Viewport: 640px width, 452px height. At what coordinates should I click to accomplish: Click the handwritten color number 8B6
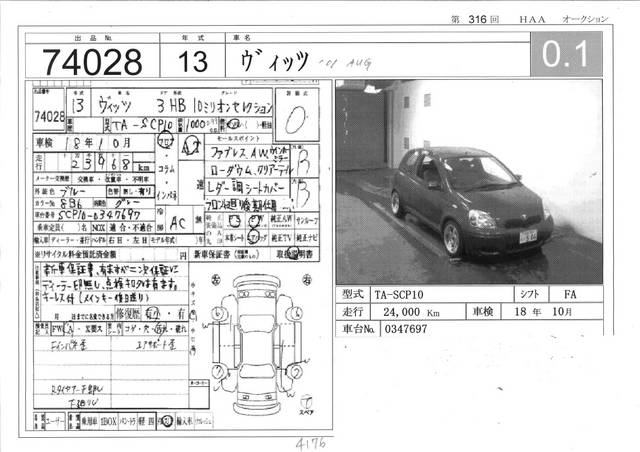(71, 203)
